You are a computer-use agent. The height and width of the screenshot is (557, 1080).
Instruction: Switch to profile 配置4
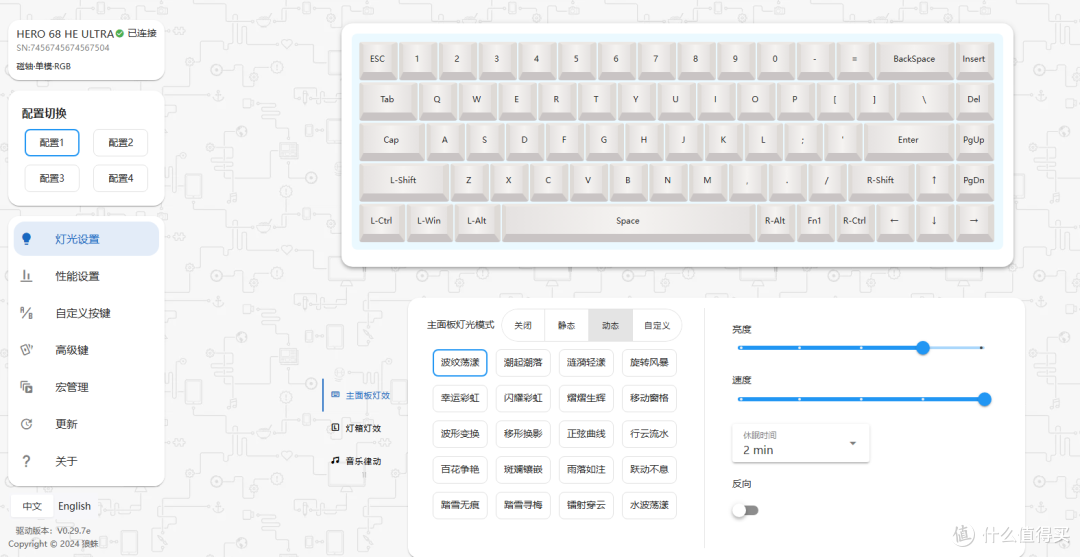tap(121, 178)
